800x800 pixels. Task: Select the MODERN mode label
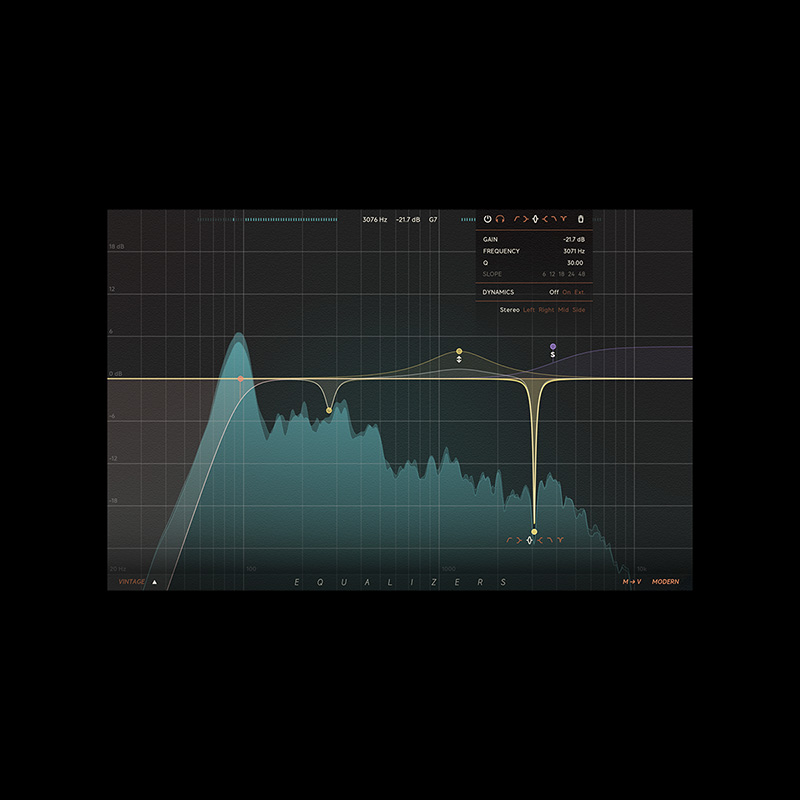point(665,581)
